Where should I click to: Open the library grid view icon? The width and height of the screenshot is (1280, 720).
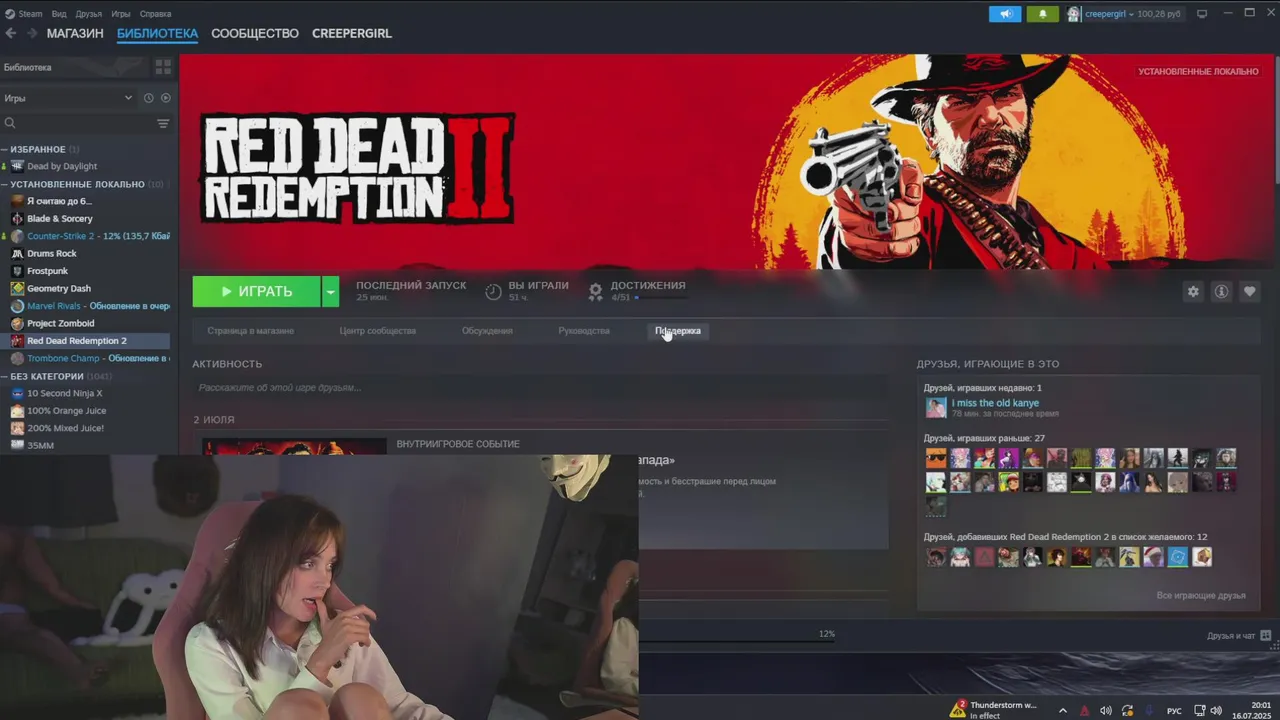[163, 67]
